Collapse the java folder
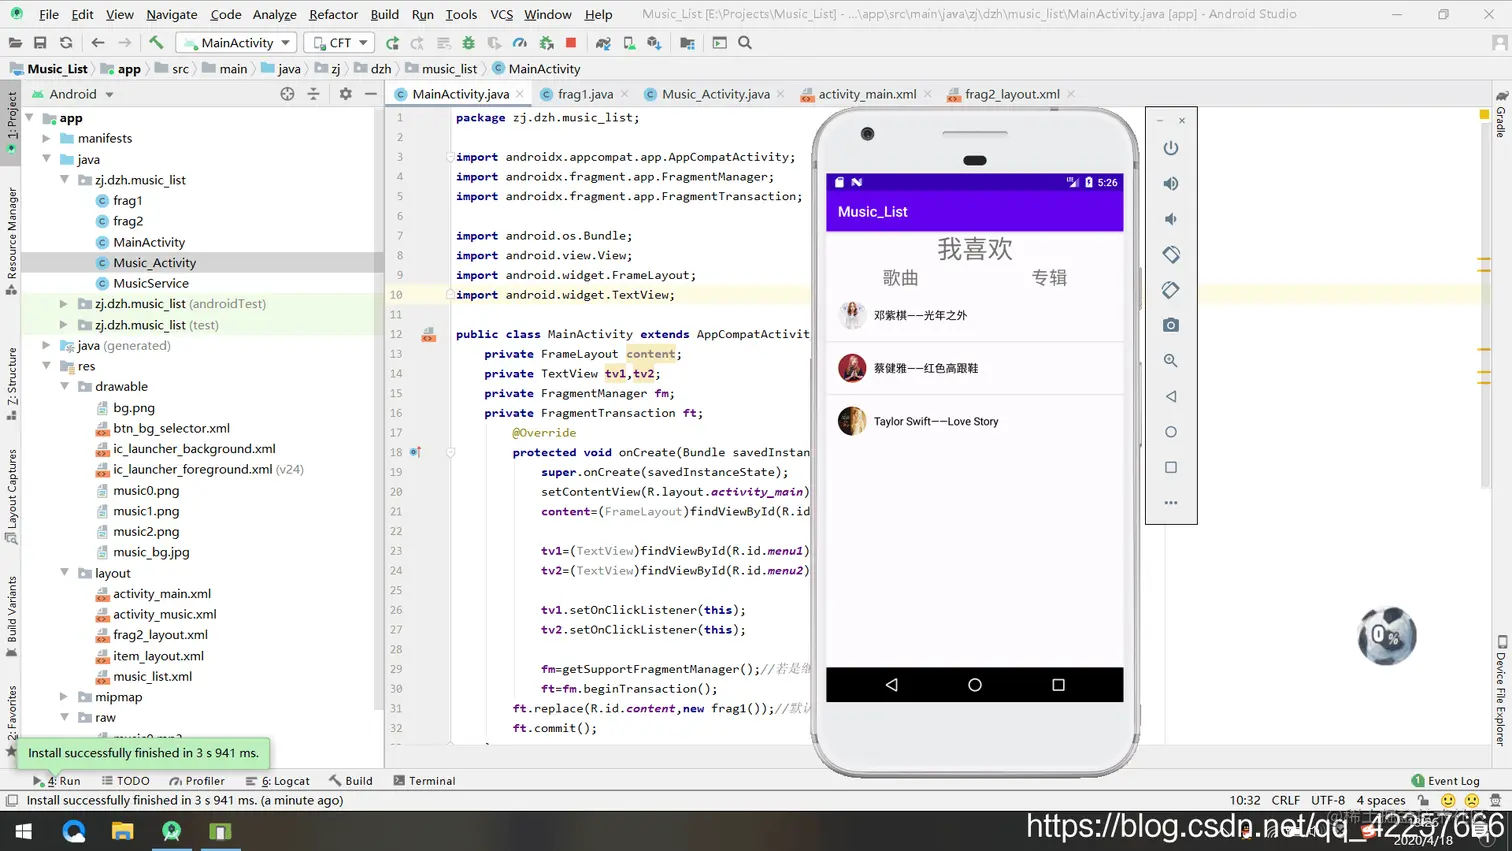1512x851 pixels. (47, 159)
